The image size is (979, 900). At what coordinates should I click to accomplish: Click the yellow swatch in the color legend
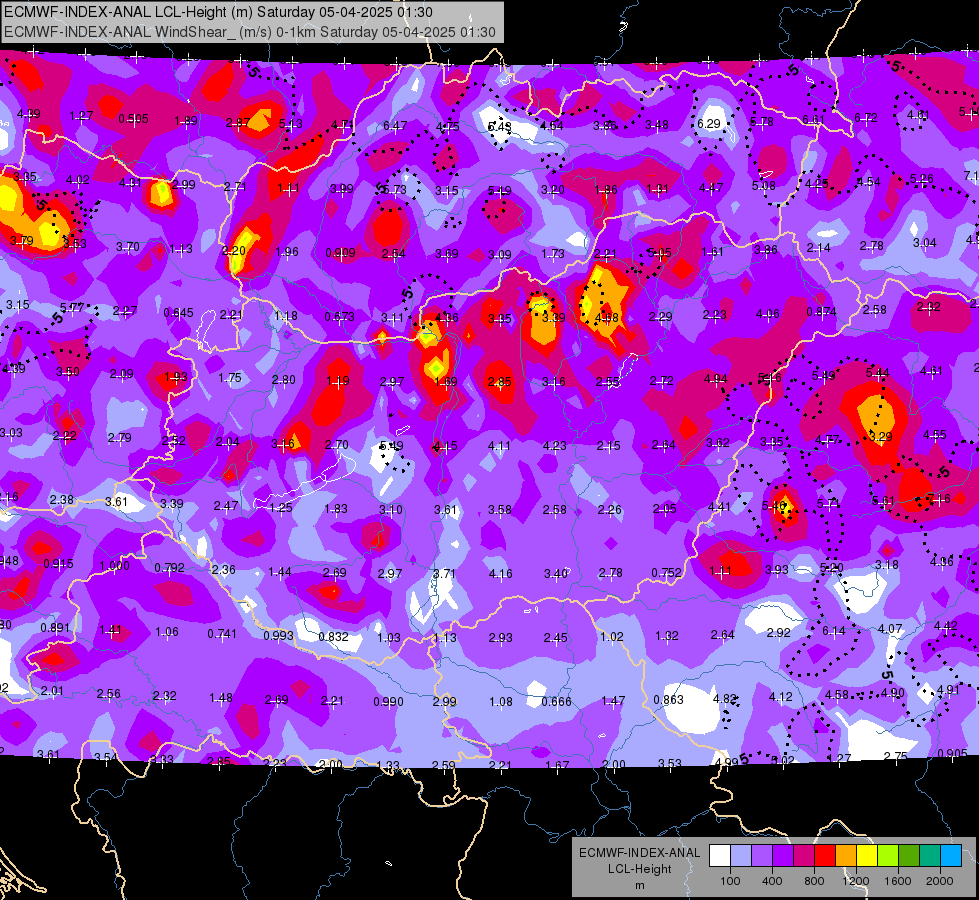[867, 856]
